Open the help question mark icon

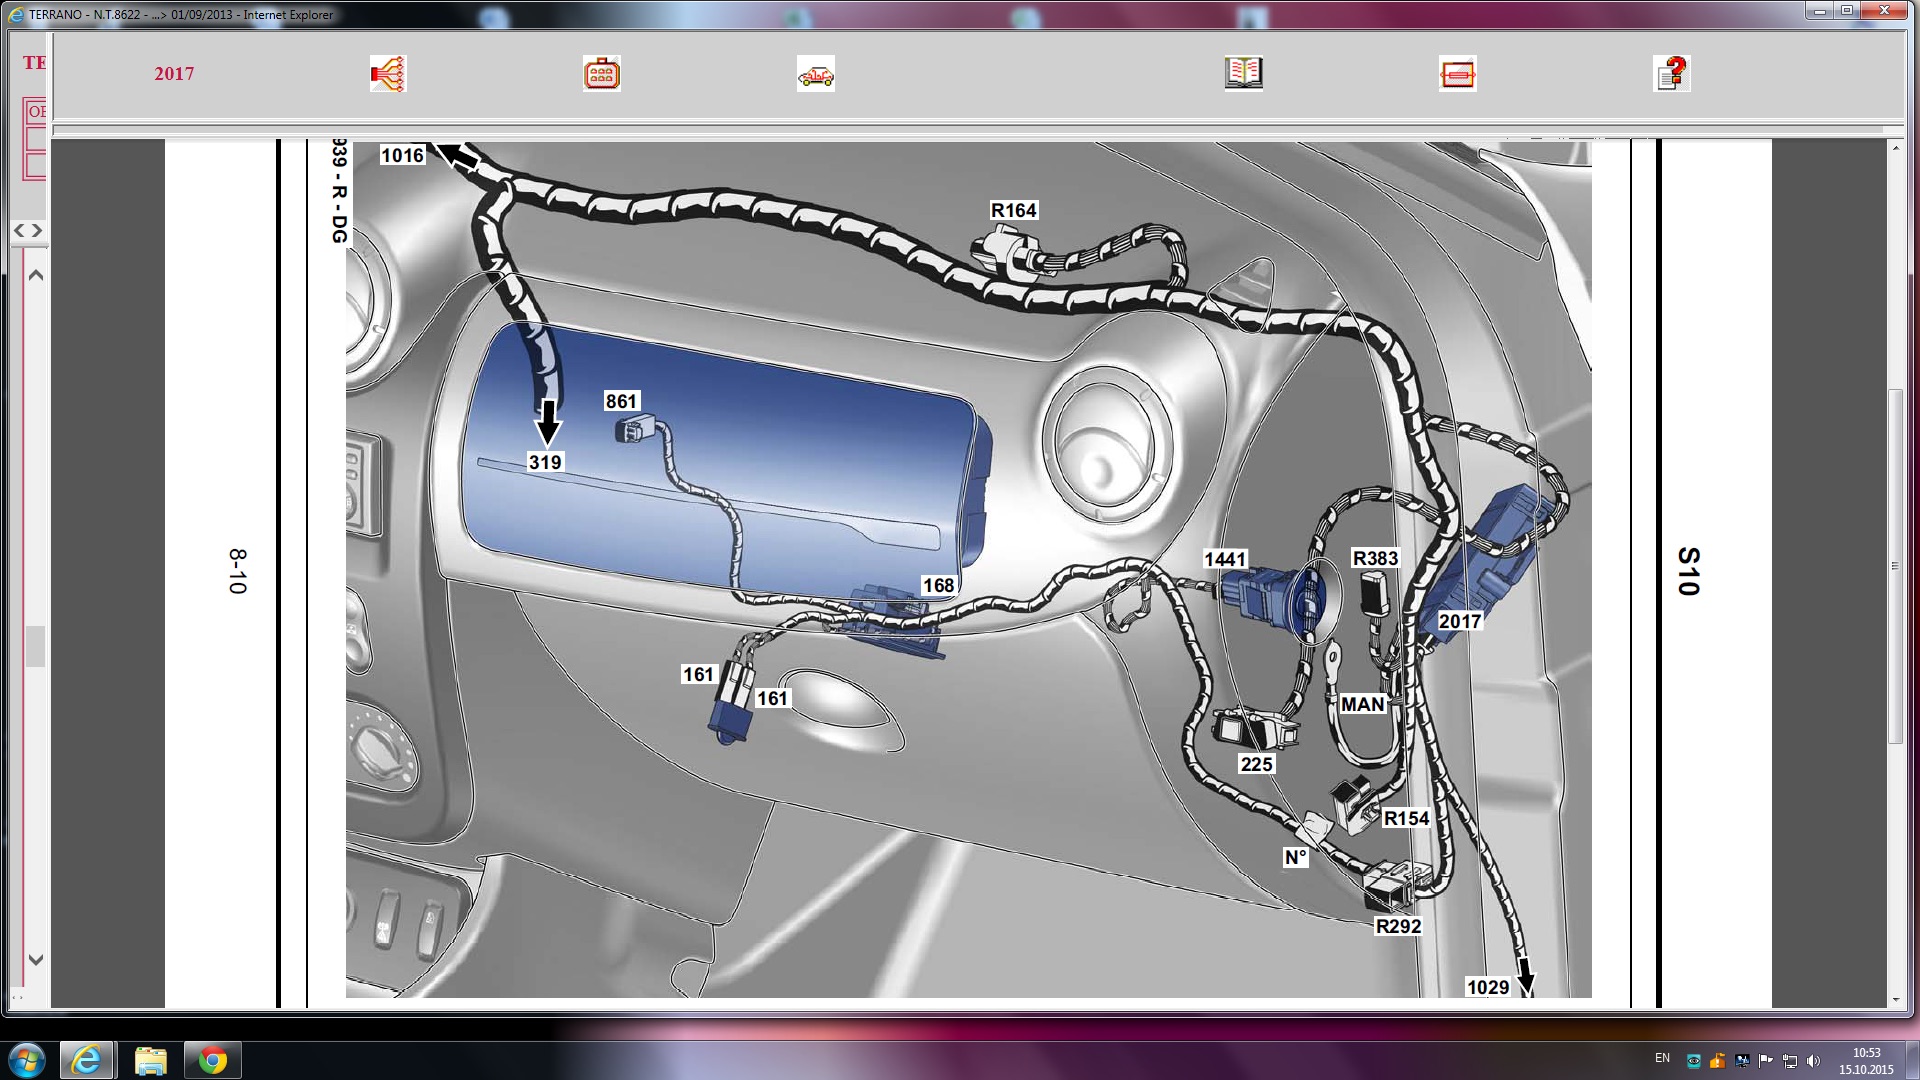[1672, 74]
